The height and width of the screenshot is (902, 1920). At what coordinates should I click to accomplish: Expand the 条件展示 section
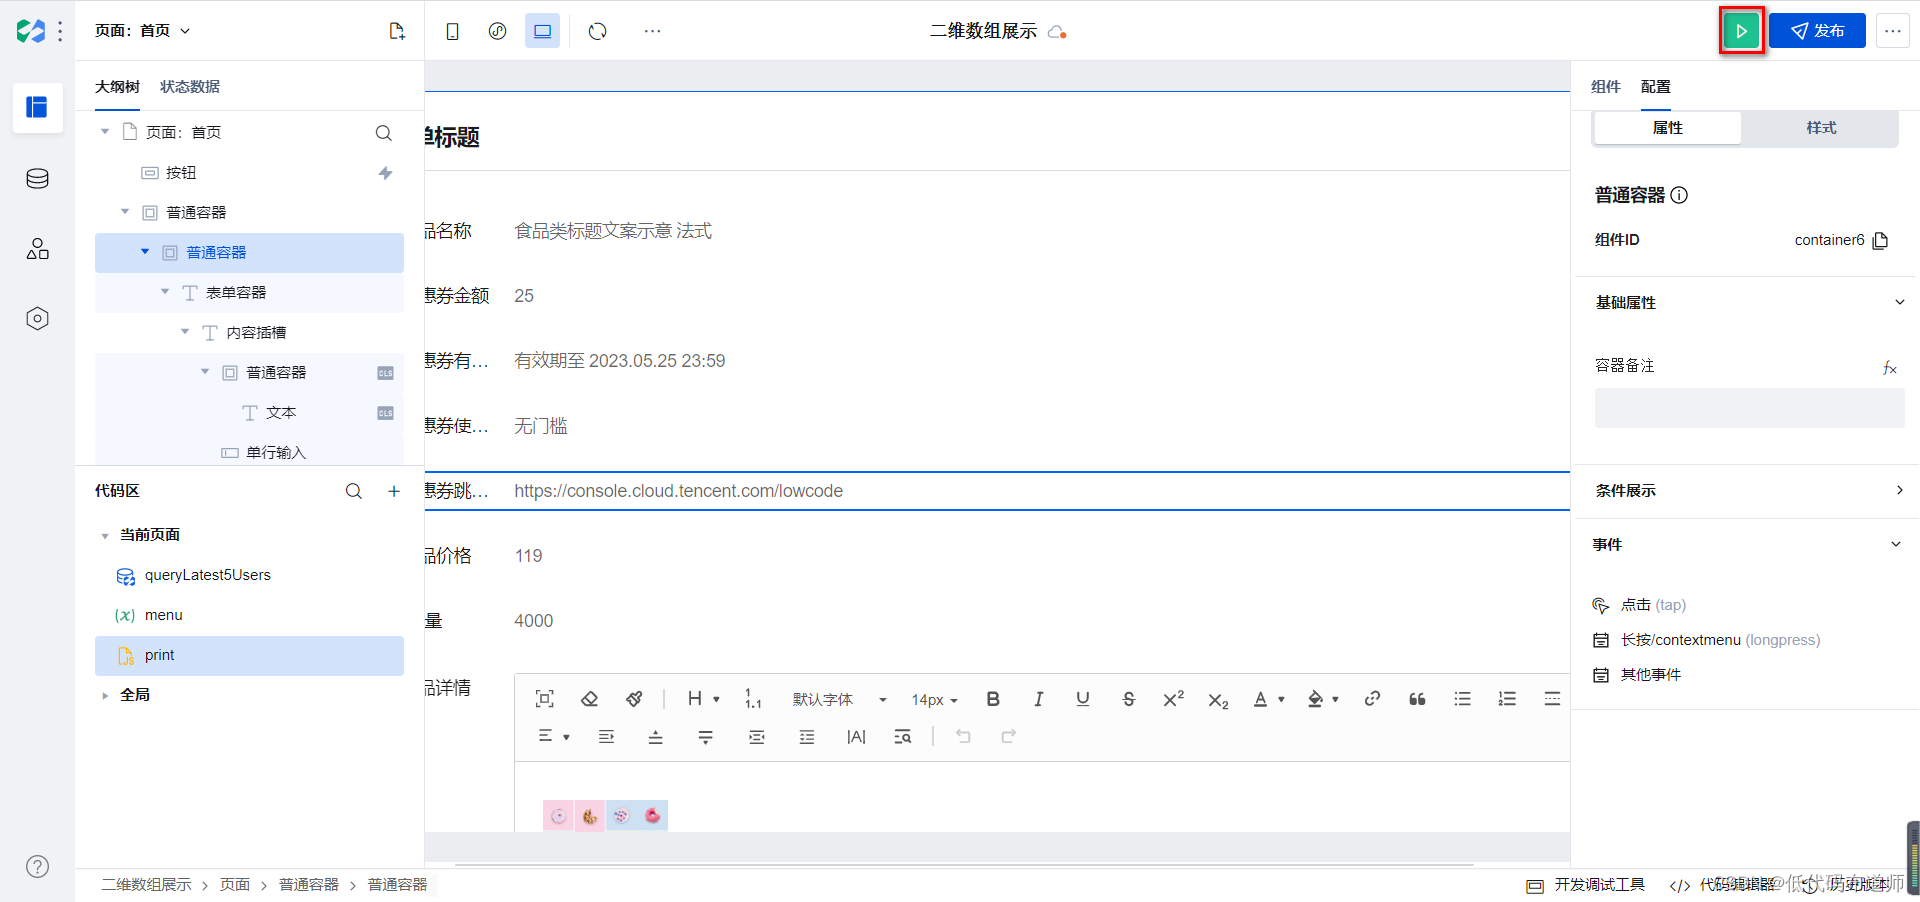point(1899,490)
